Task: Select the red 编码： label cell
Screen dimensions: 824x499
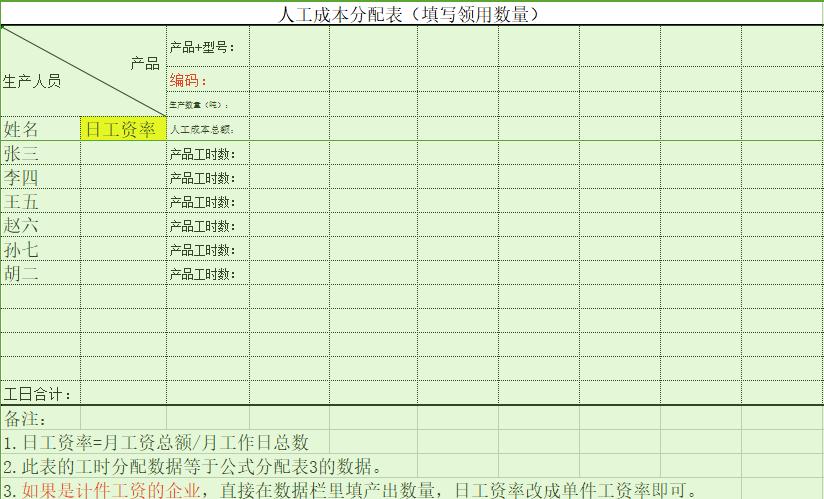Action: click(x=208, y=80)
